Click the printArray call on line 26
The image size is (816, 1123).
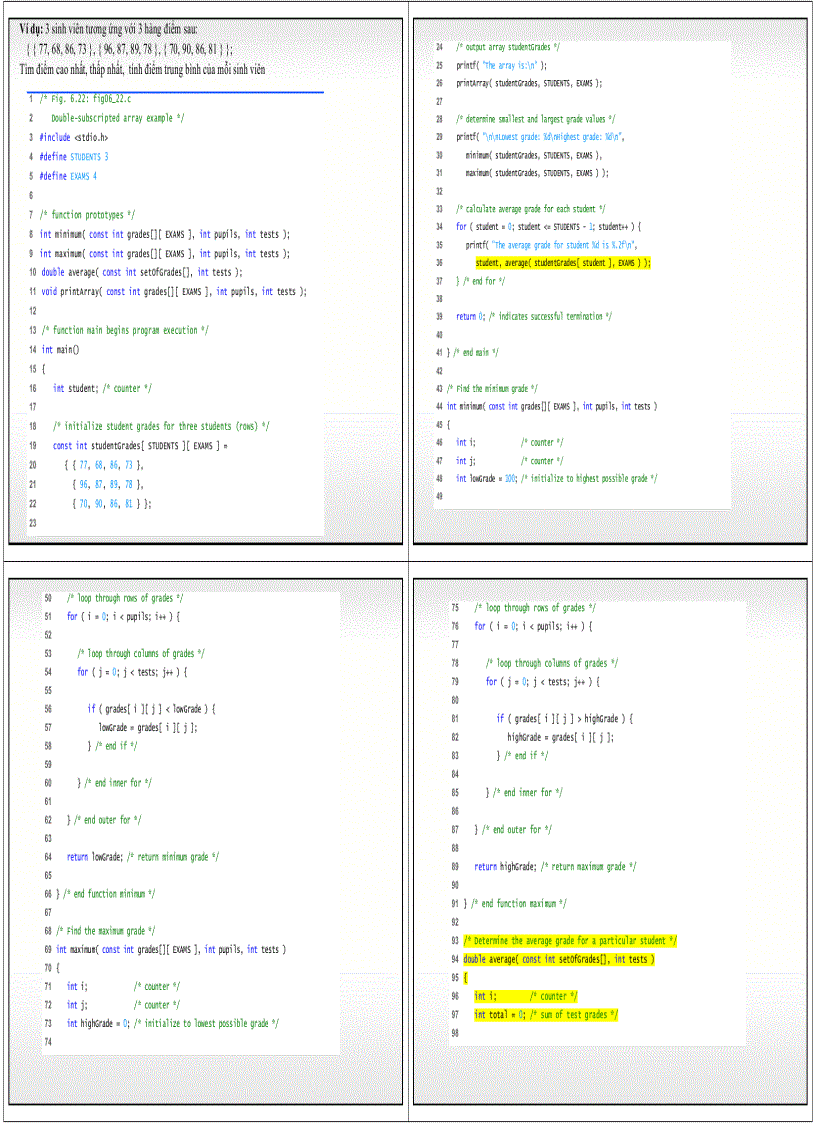(529, 84)
